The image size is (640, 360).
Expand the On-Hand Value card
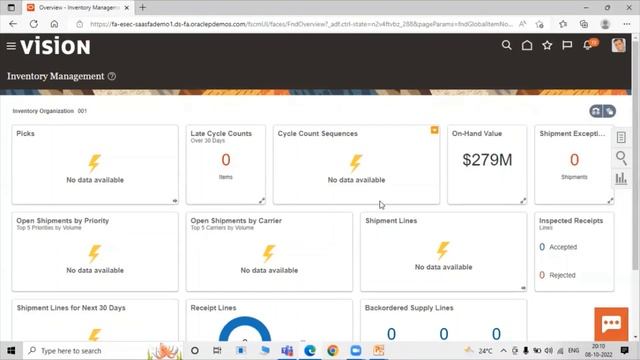point(523,200)
